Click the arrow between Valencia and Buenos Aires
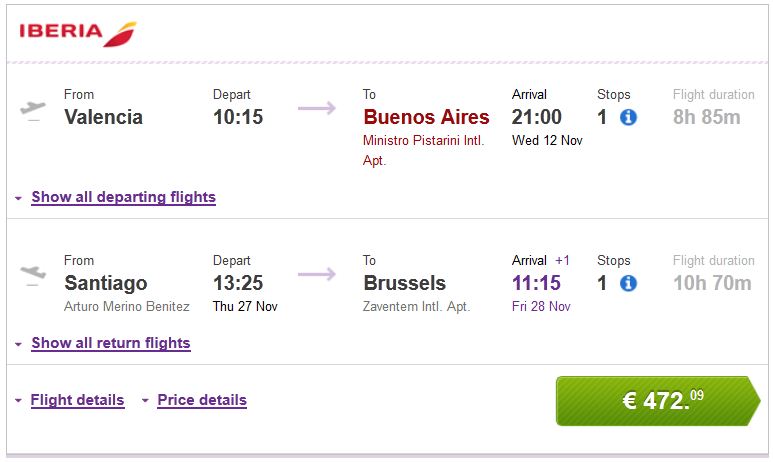 point(317,108)
